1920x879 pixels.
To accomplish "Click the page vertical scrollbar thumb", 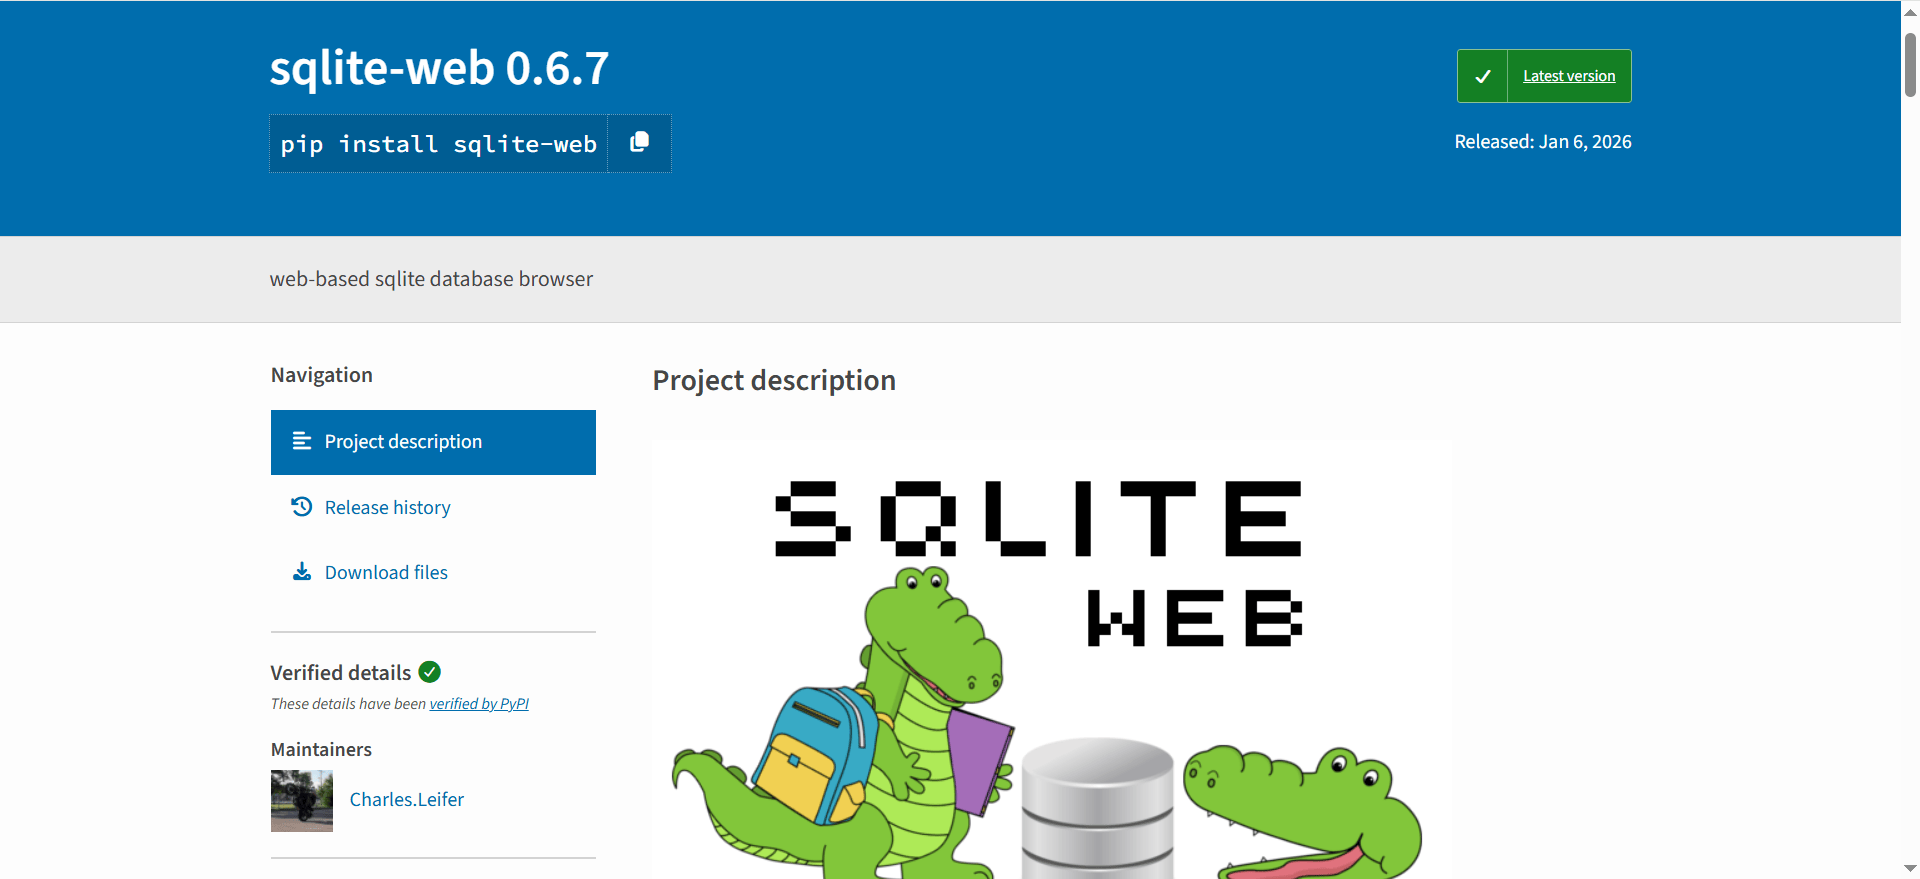I will click(x=1910, y=65).
